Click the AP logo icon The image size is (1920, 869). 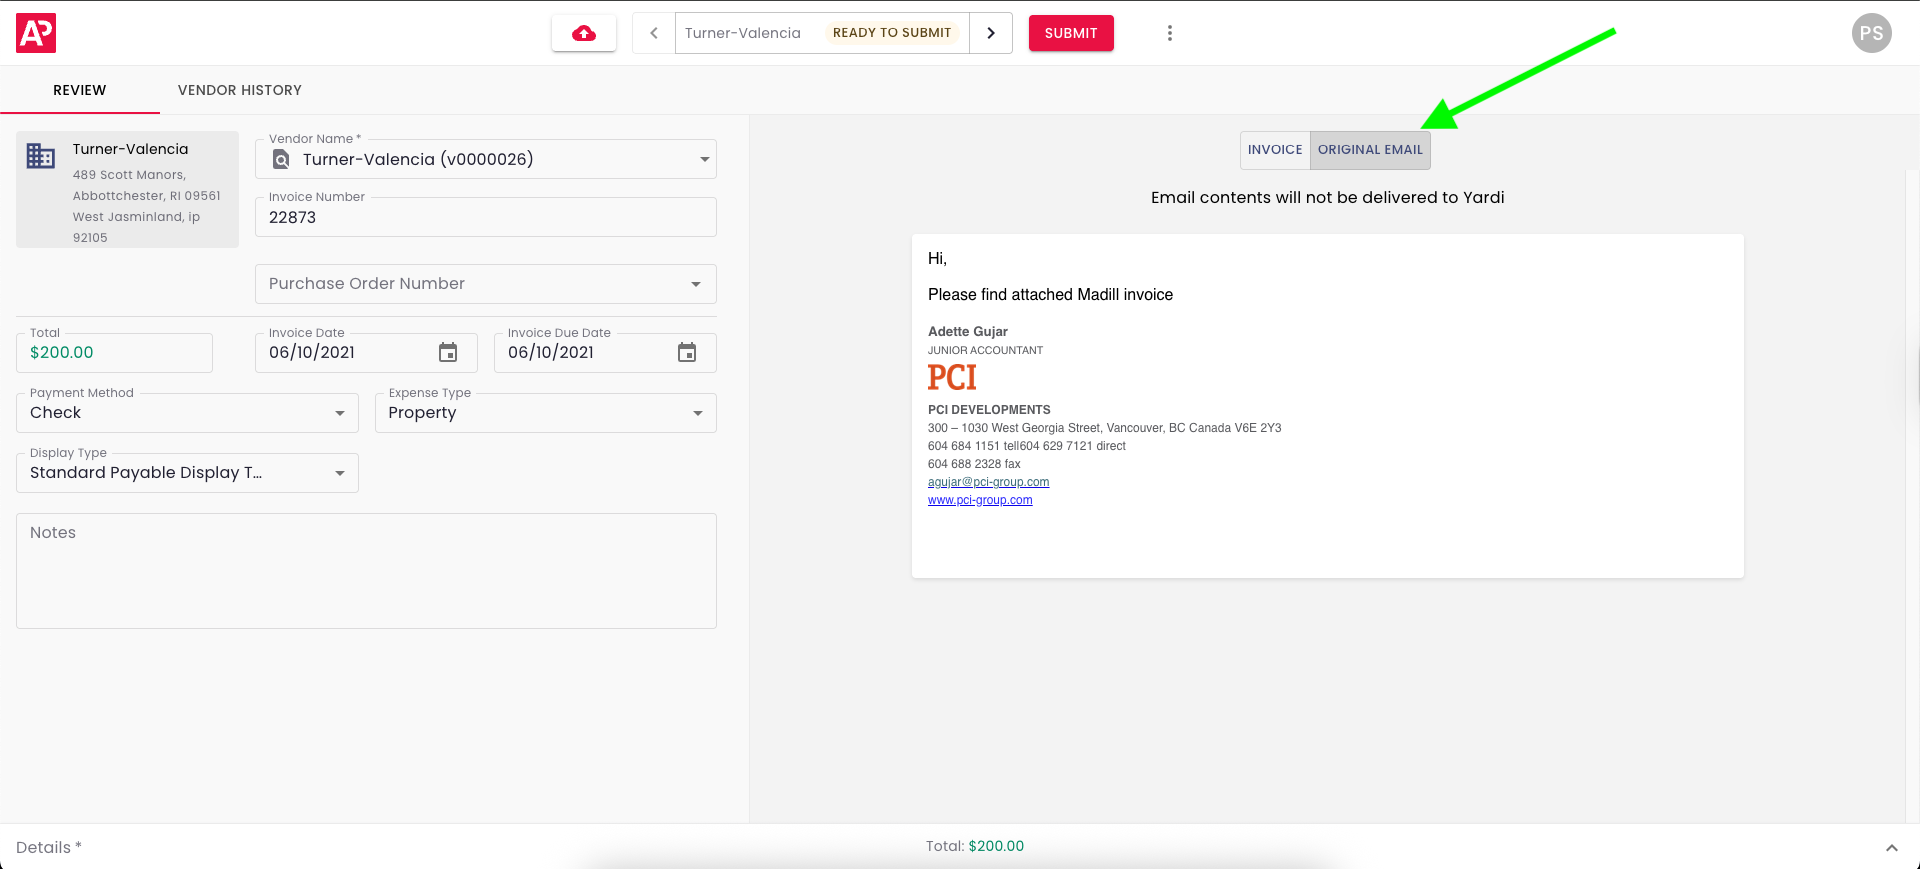point(36,33)
